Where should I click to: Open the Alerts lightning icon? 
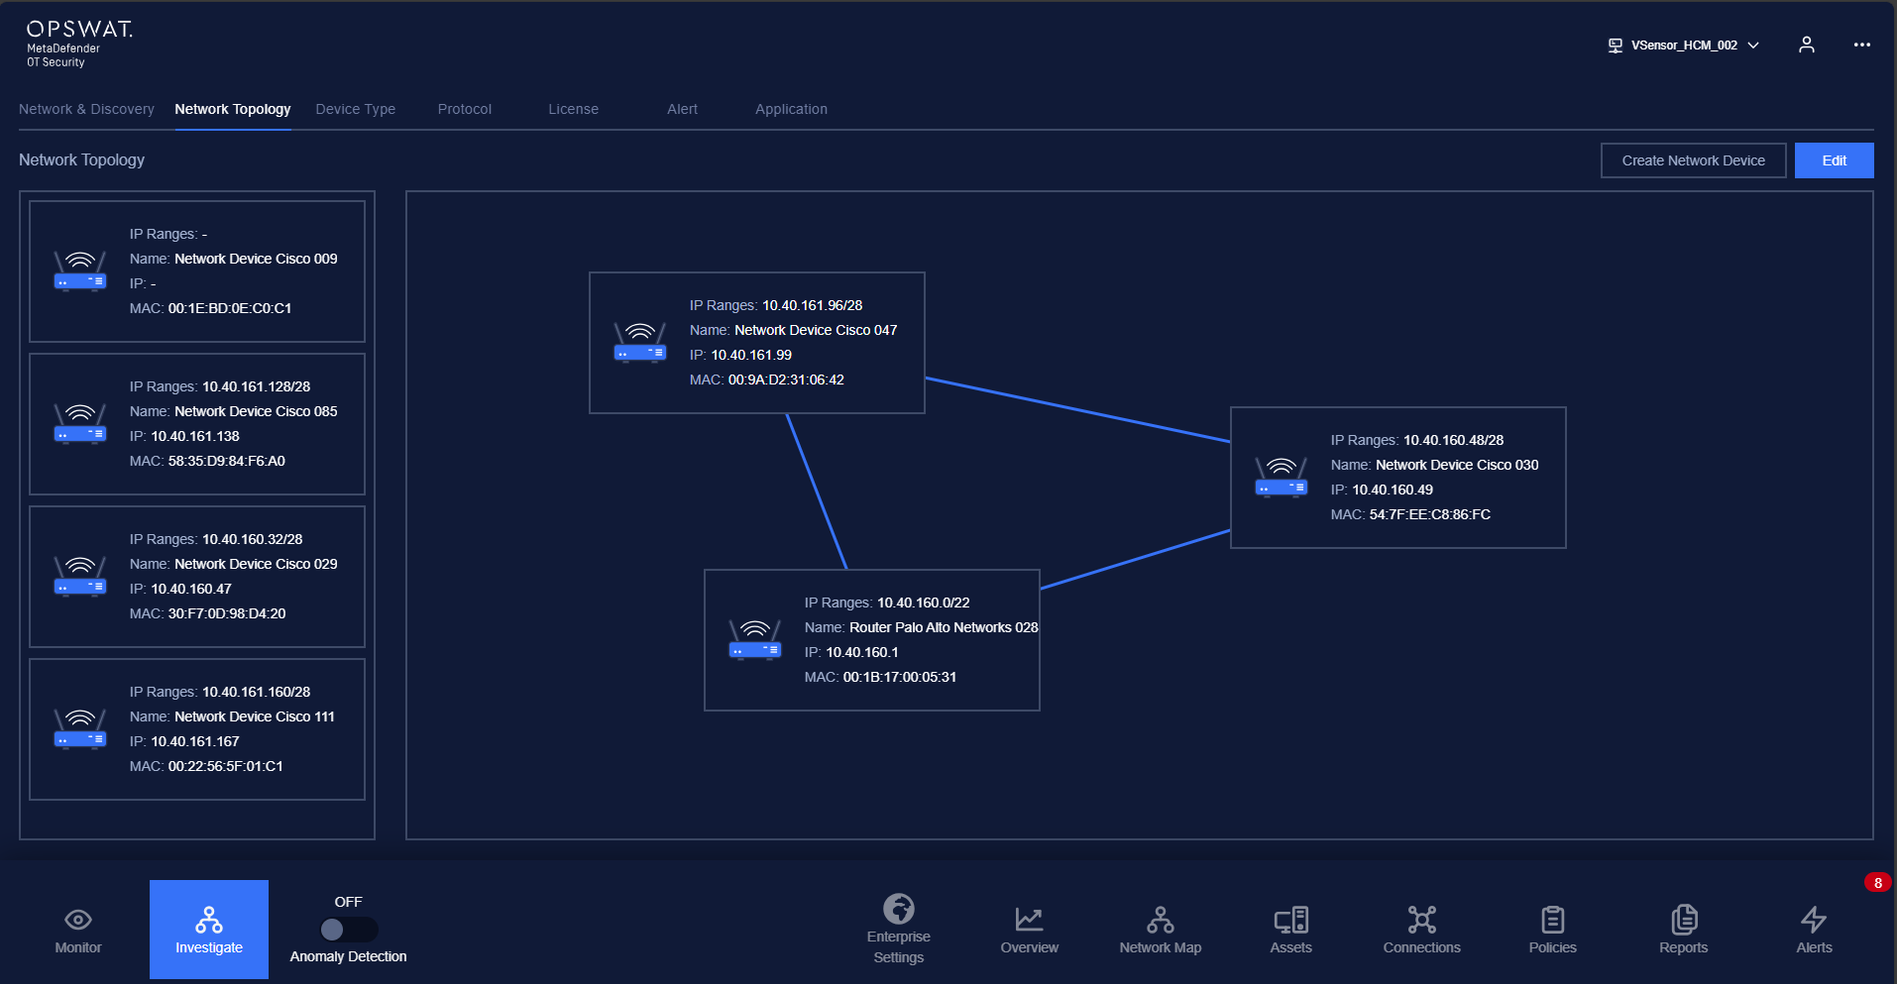(1814, 919)
